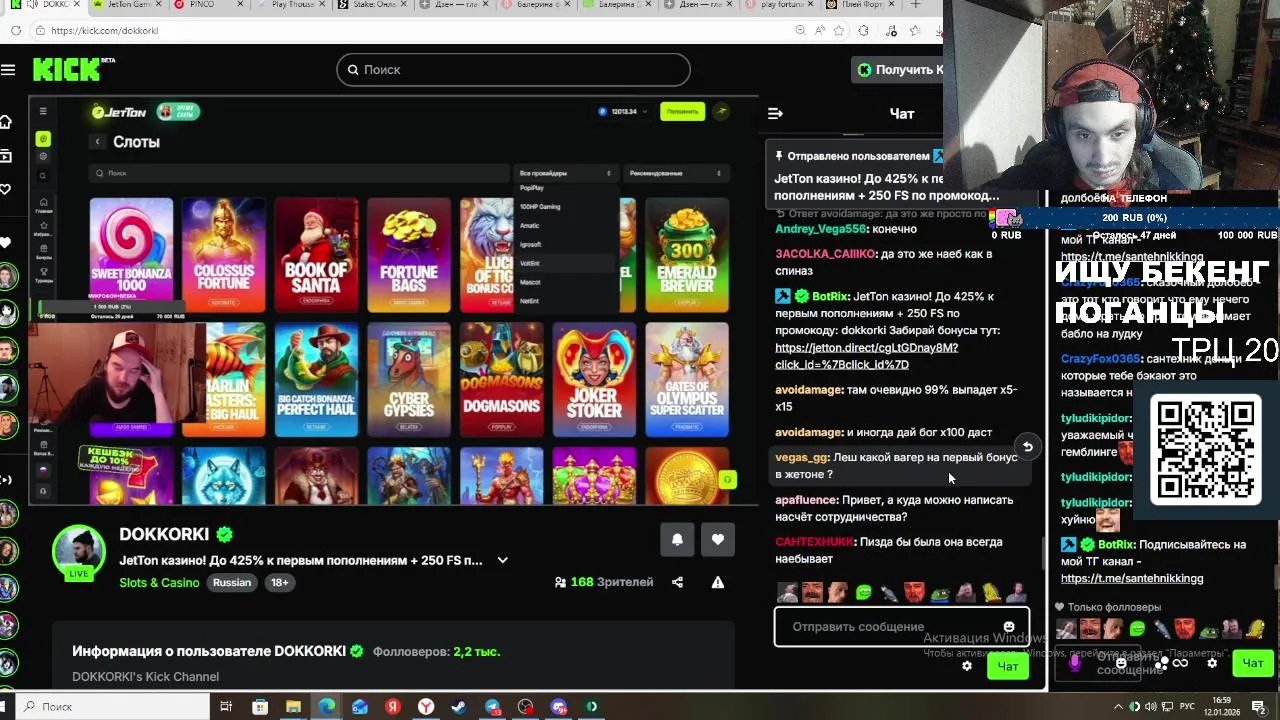
Task: Click the Windows taskbar search box
Action: (110, 707)
